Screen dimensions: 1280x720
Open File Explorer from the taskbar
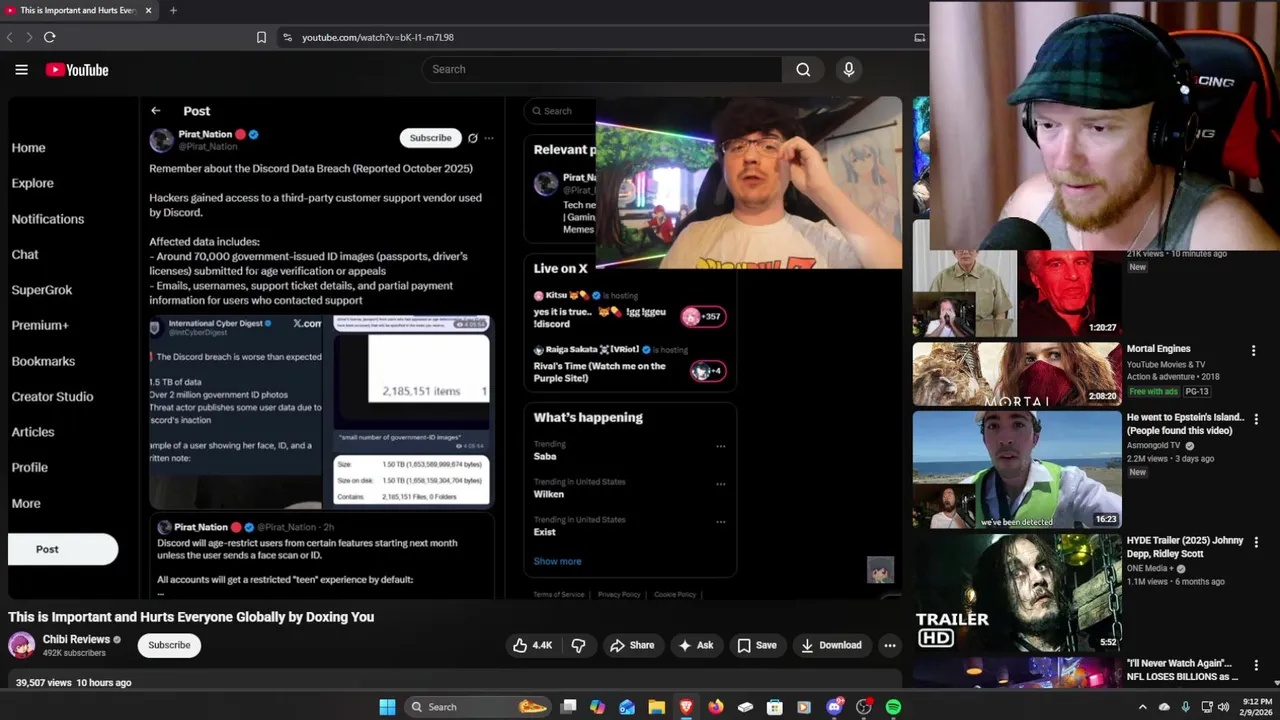tap(656, 707)
